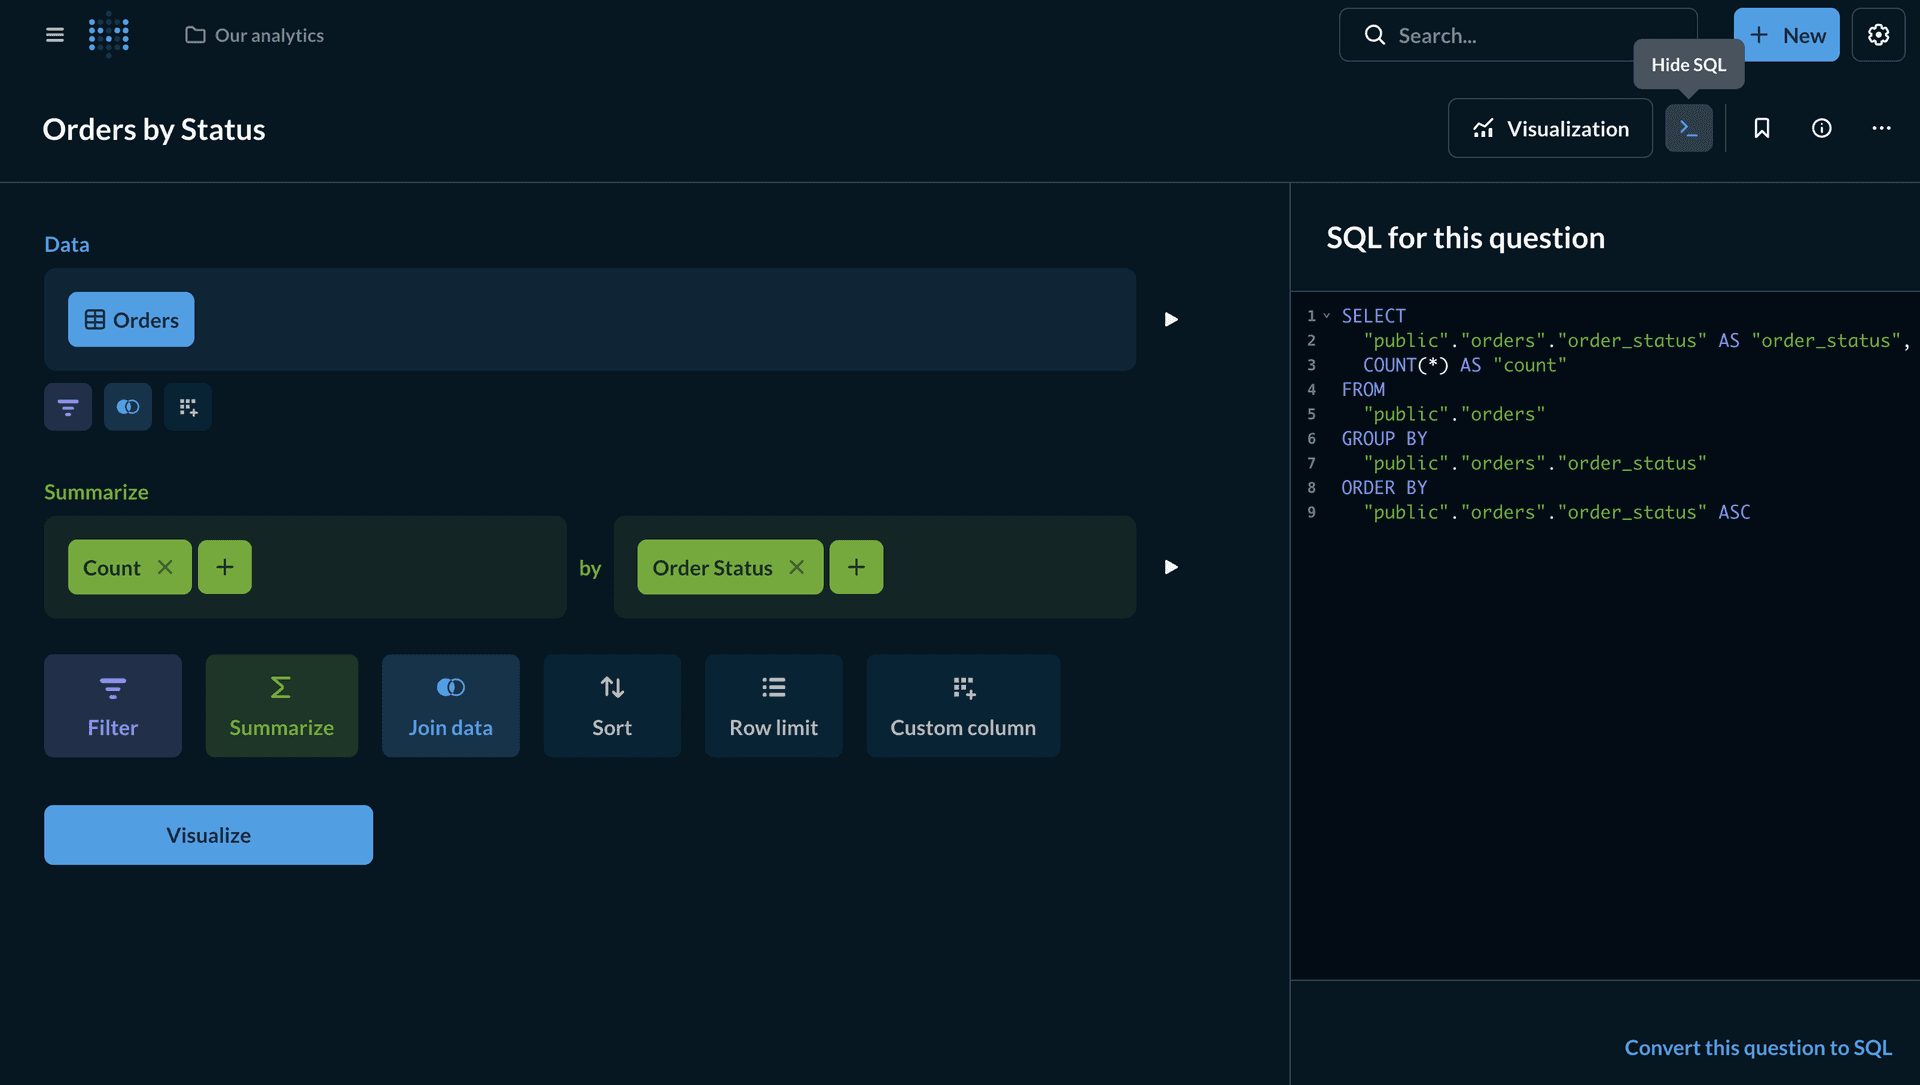Screen dimensions: 1920x1085
Task: Open the three-dot more options menu
Action: point(1882,128)
